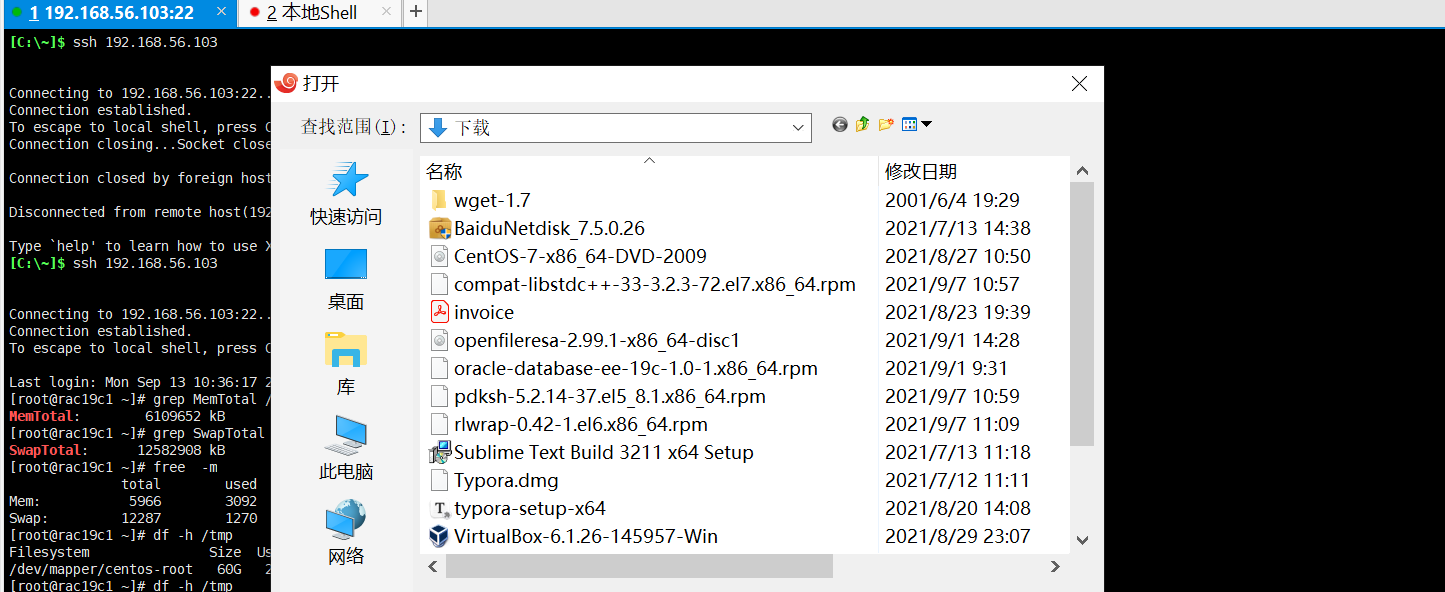Click the date 2001/6/4 19:29 cell
The width and height of the screenshot is (1445, 592).
952,200
